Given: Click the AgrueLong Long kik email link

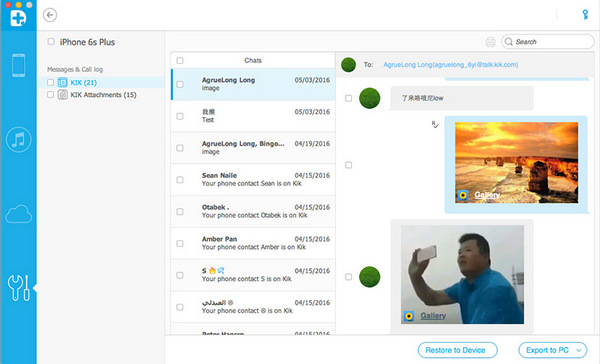Looking at the screenshot, I should tap(451, 65).
